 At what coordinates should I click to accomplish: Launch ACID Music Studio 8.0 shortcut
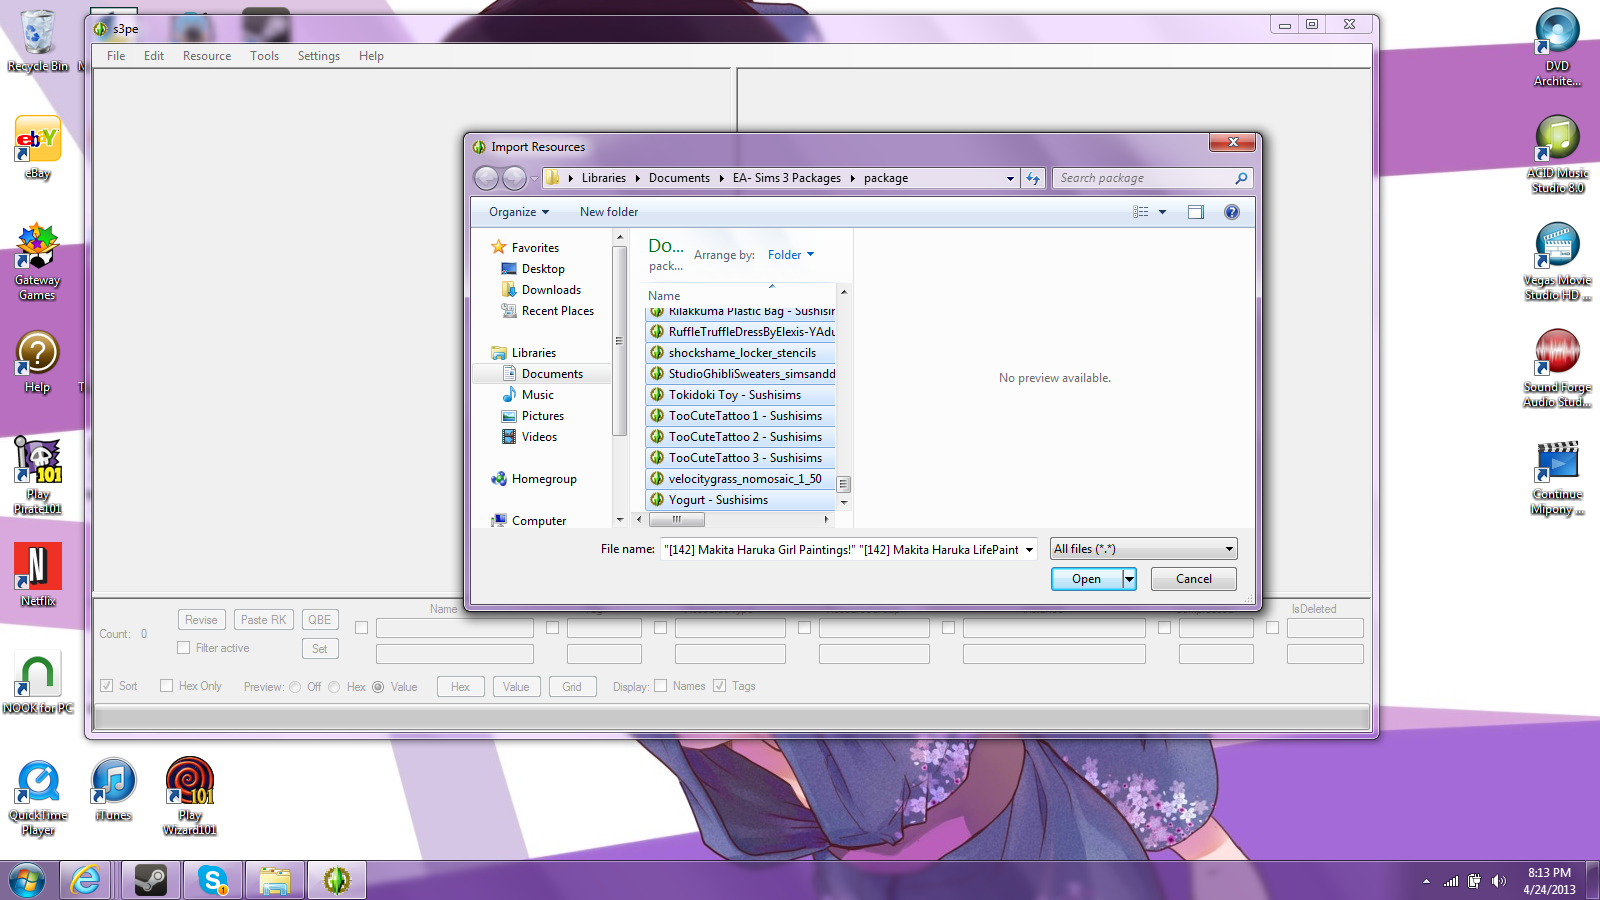[1557, 154]
